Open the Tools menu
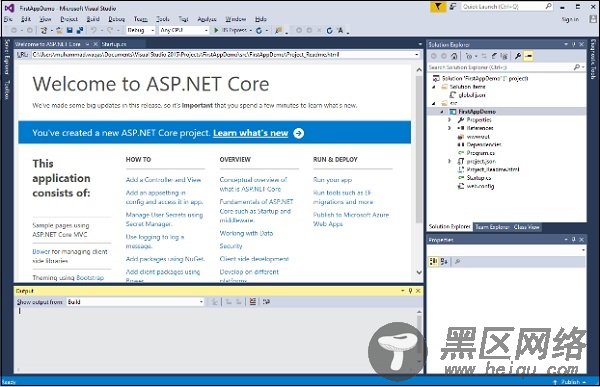600x387 pixels. [x=163, y=19]
